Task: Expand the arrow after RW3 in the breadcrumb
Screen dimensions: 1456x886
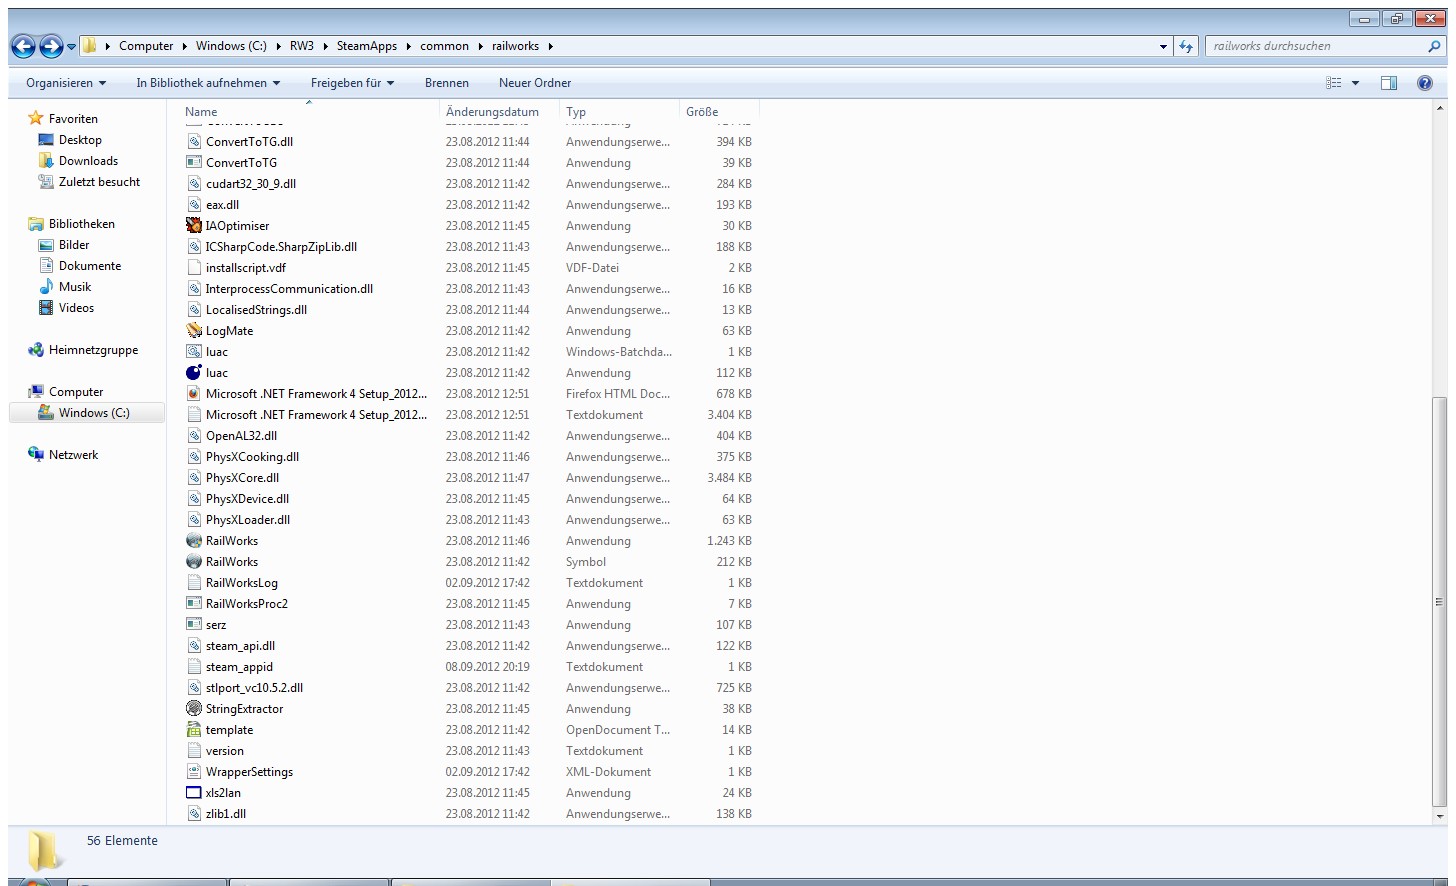Action: 325,46
